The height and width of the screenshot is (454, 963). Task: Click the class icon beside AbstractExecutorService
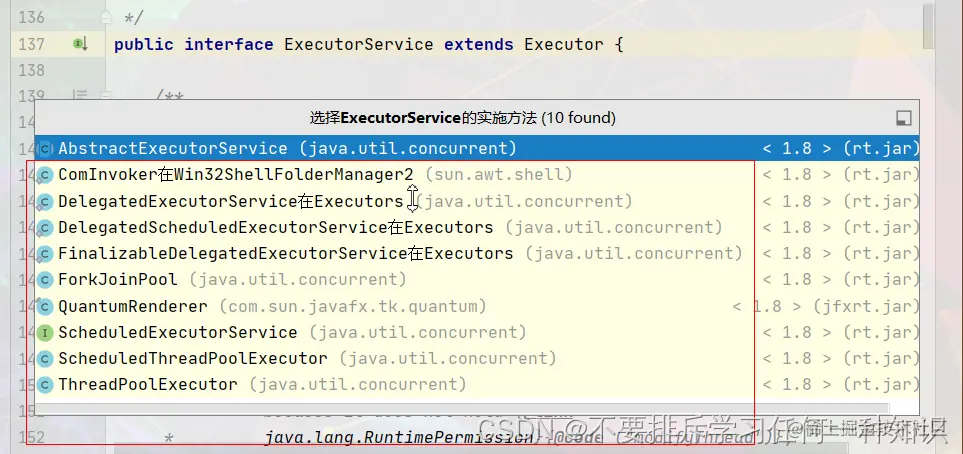coord(45,149)
